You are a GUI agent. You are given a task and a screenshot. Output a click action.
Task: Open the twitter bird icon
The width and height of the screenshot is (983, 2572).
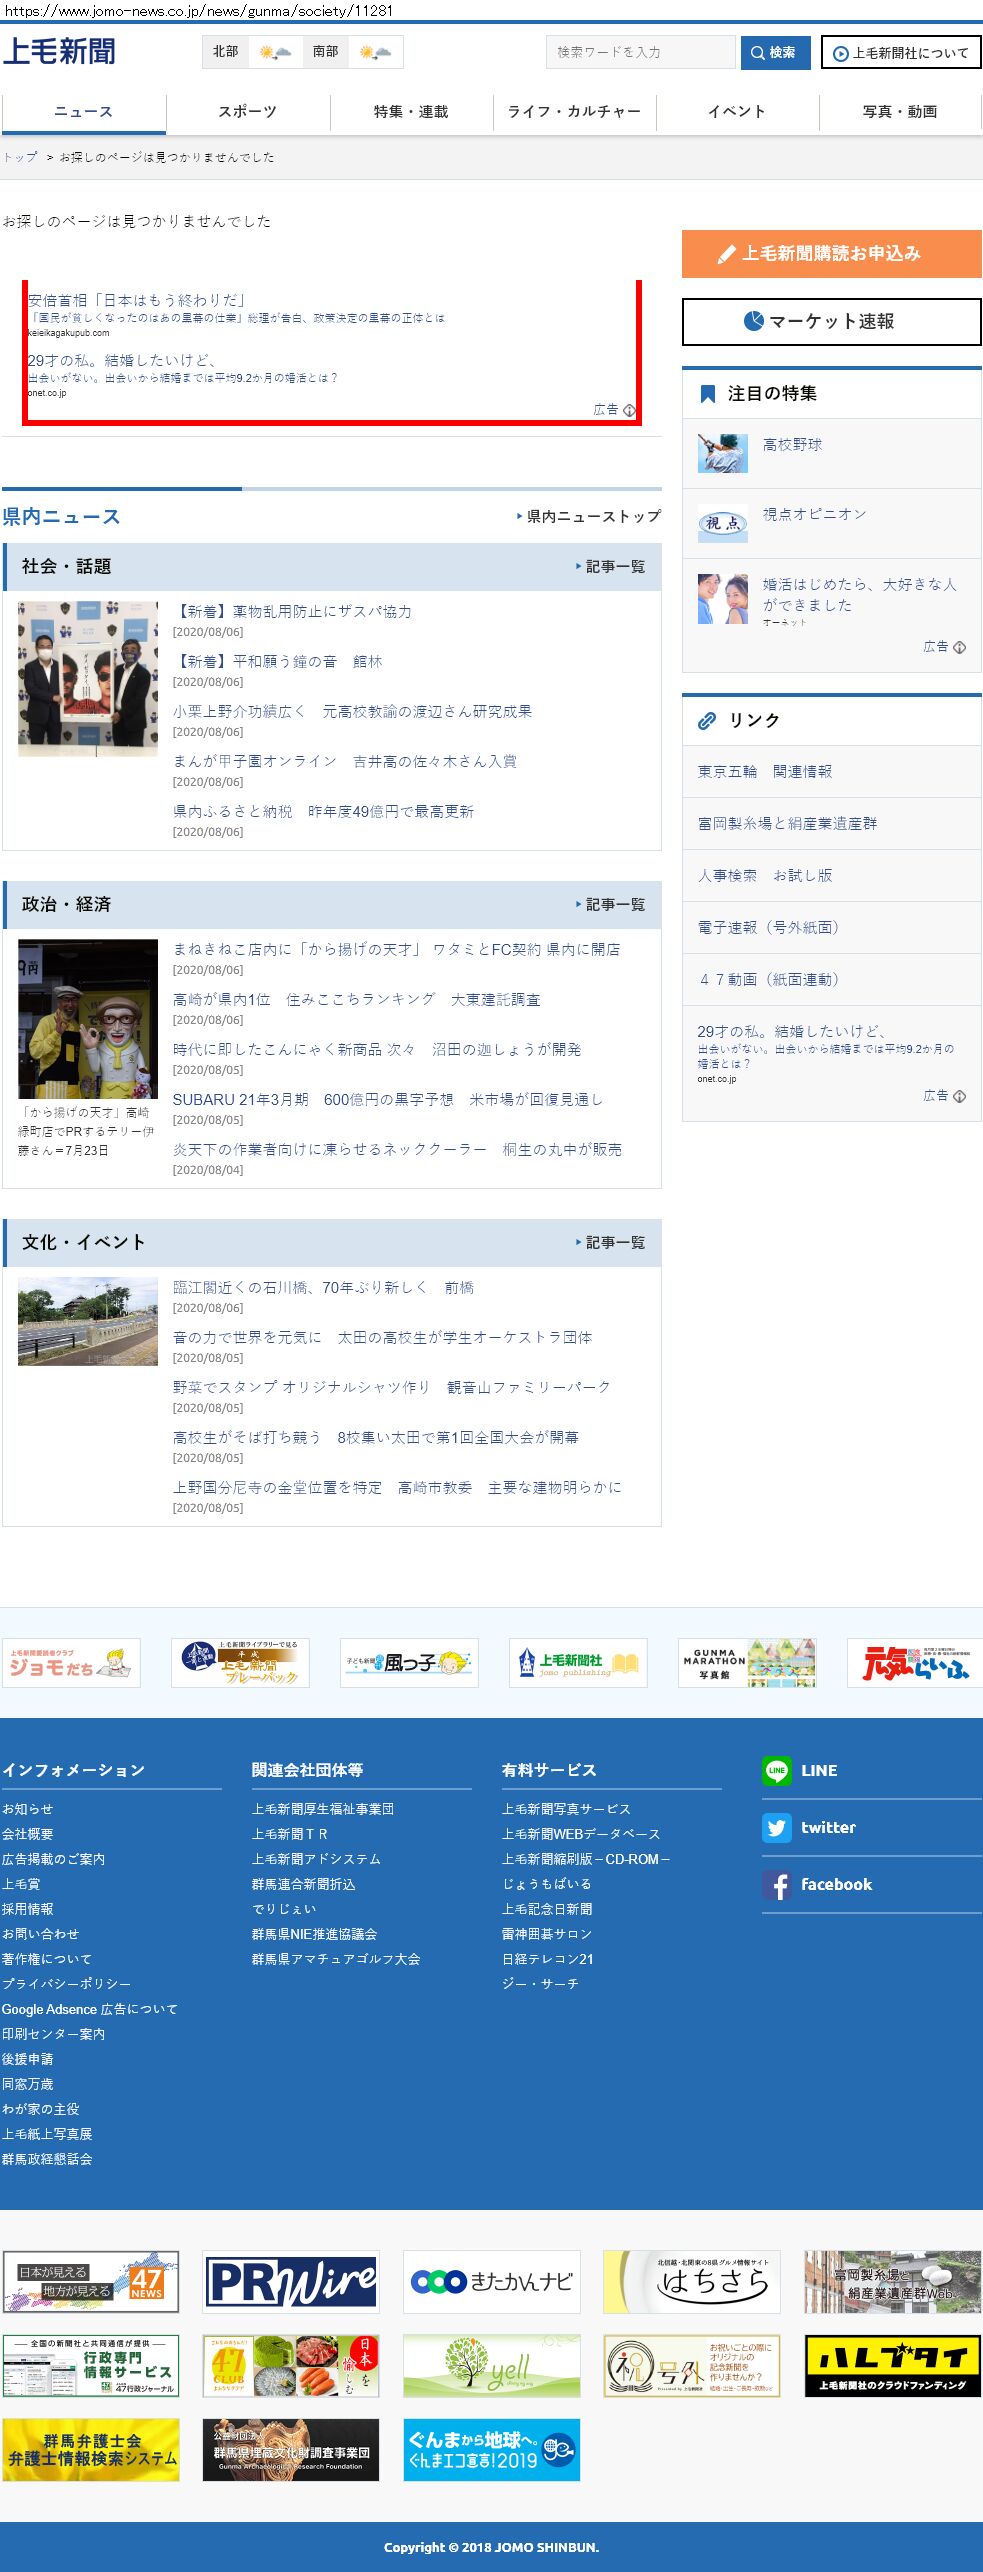(776, 1827)
